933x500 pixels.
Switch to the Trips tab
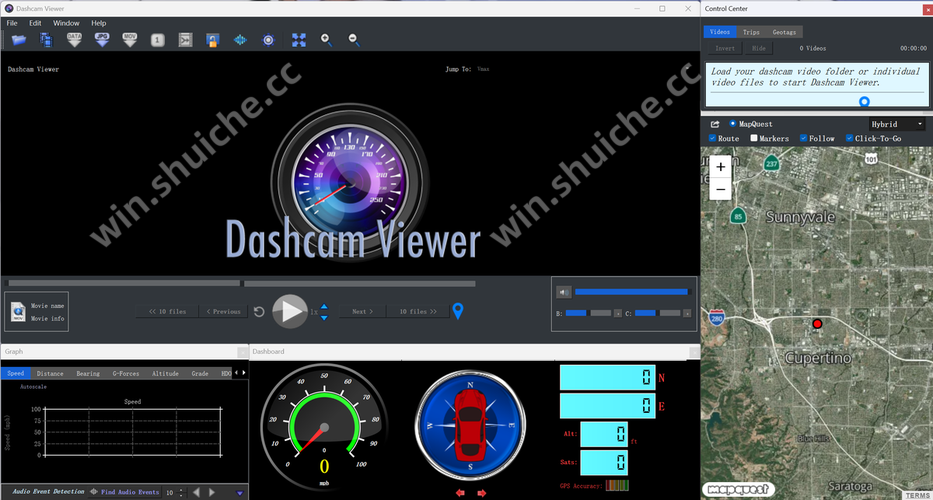[752, 32]
